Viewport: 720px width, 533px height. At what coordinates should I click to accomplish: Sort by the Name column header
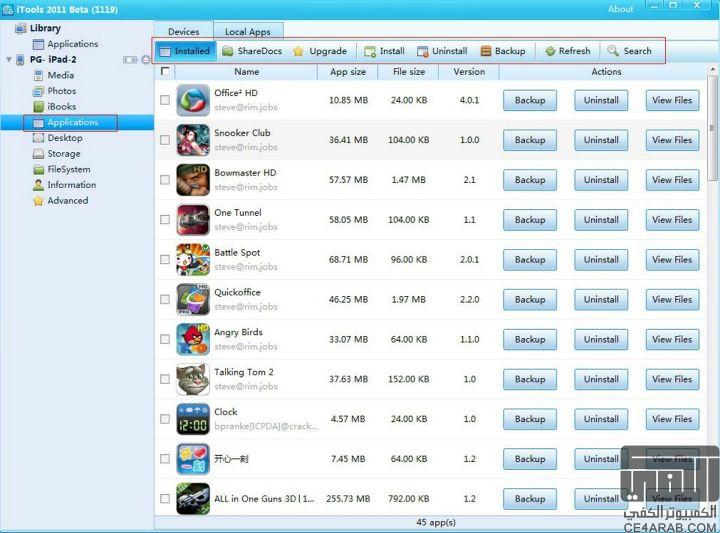coord(246,72)
